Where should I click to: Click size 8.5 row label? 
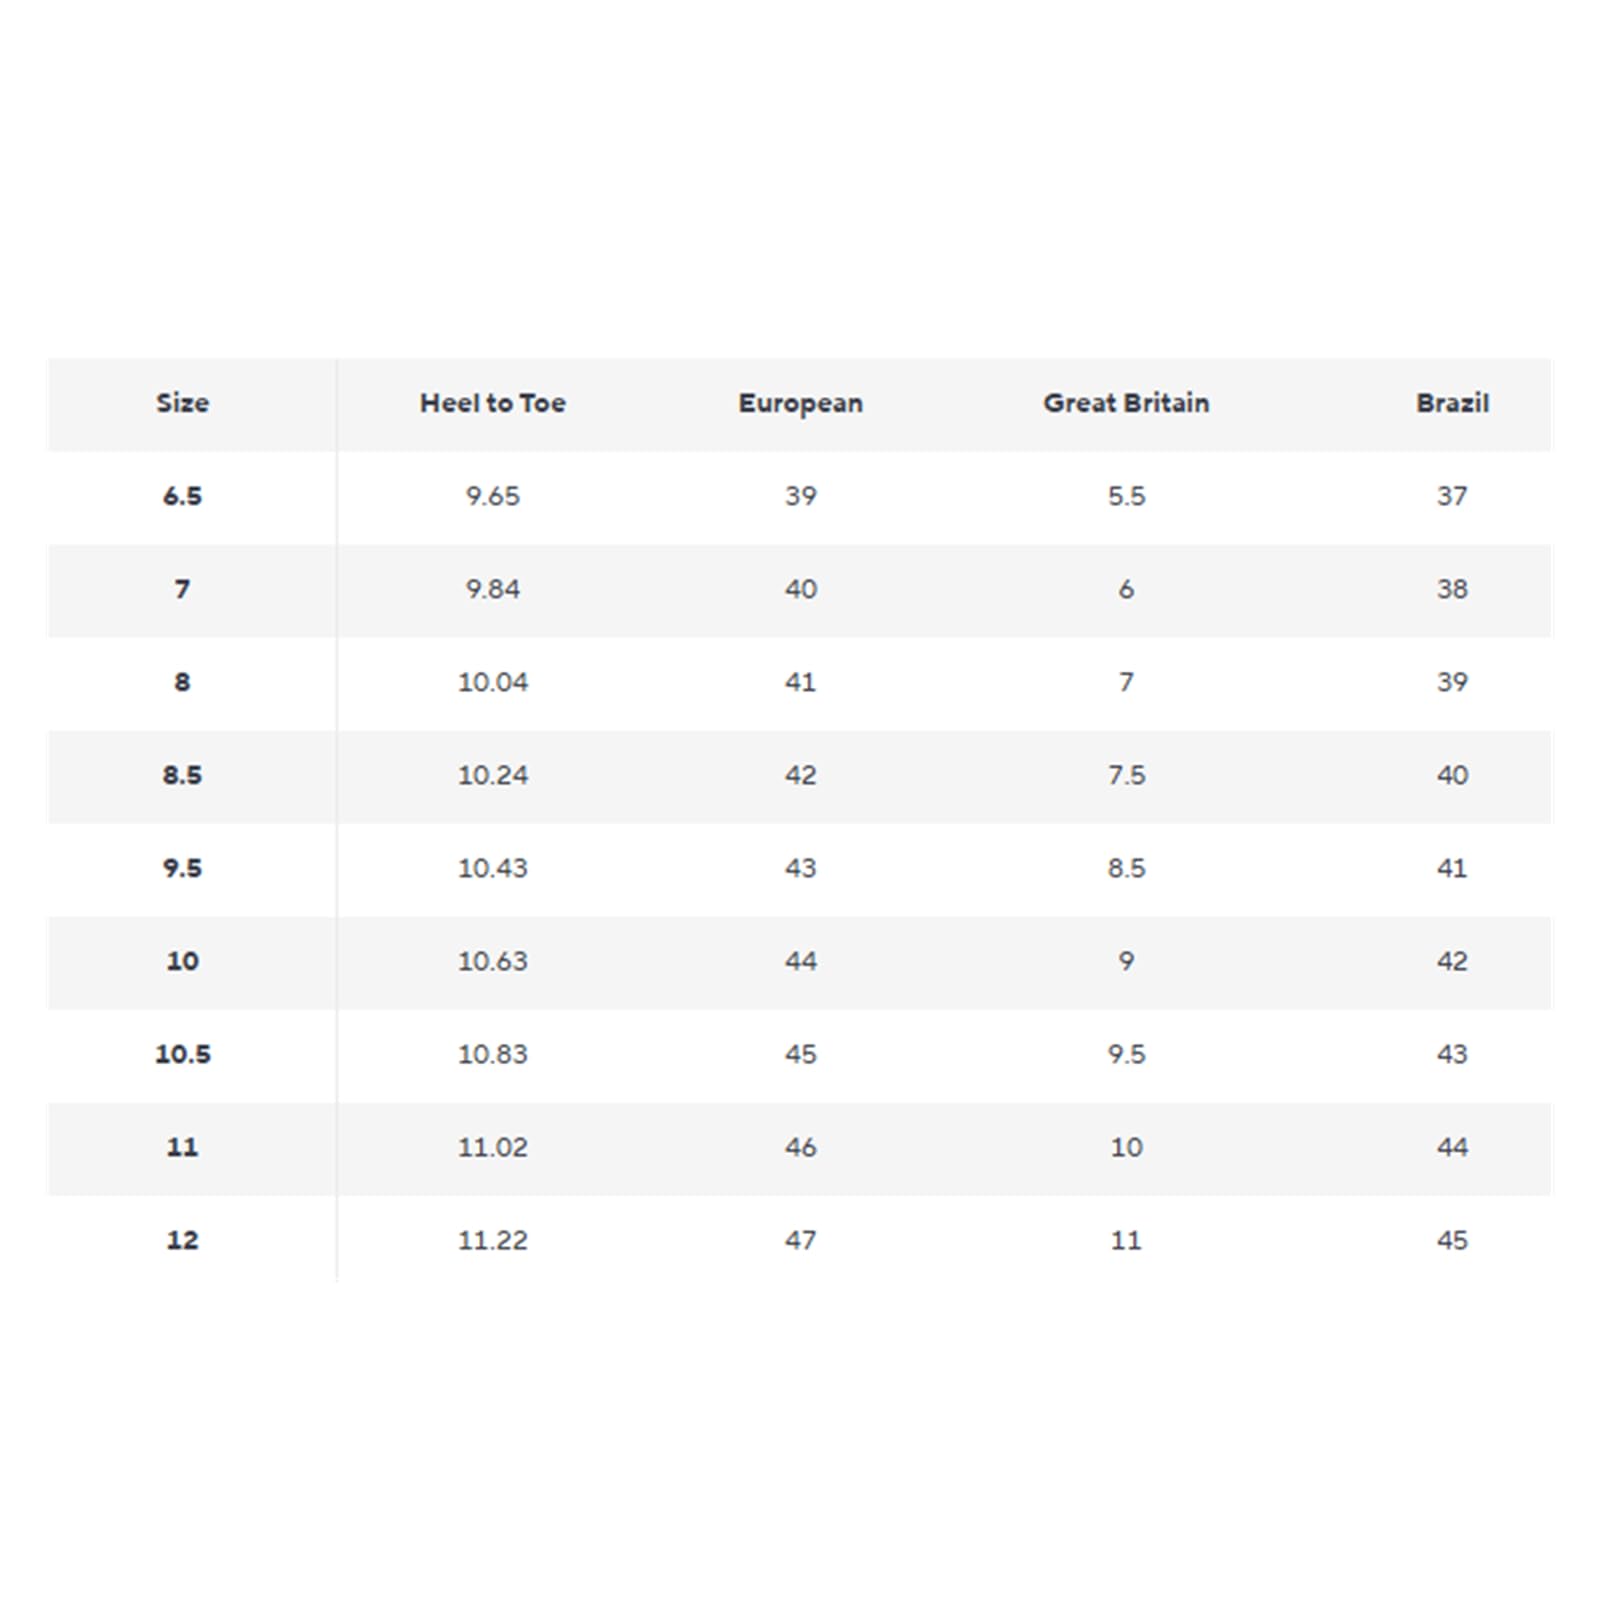pyautogui.click(x=182, y=775)
